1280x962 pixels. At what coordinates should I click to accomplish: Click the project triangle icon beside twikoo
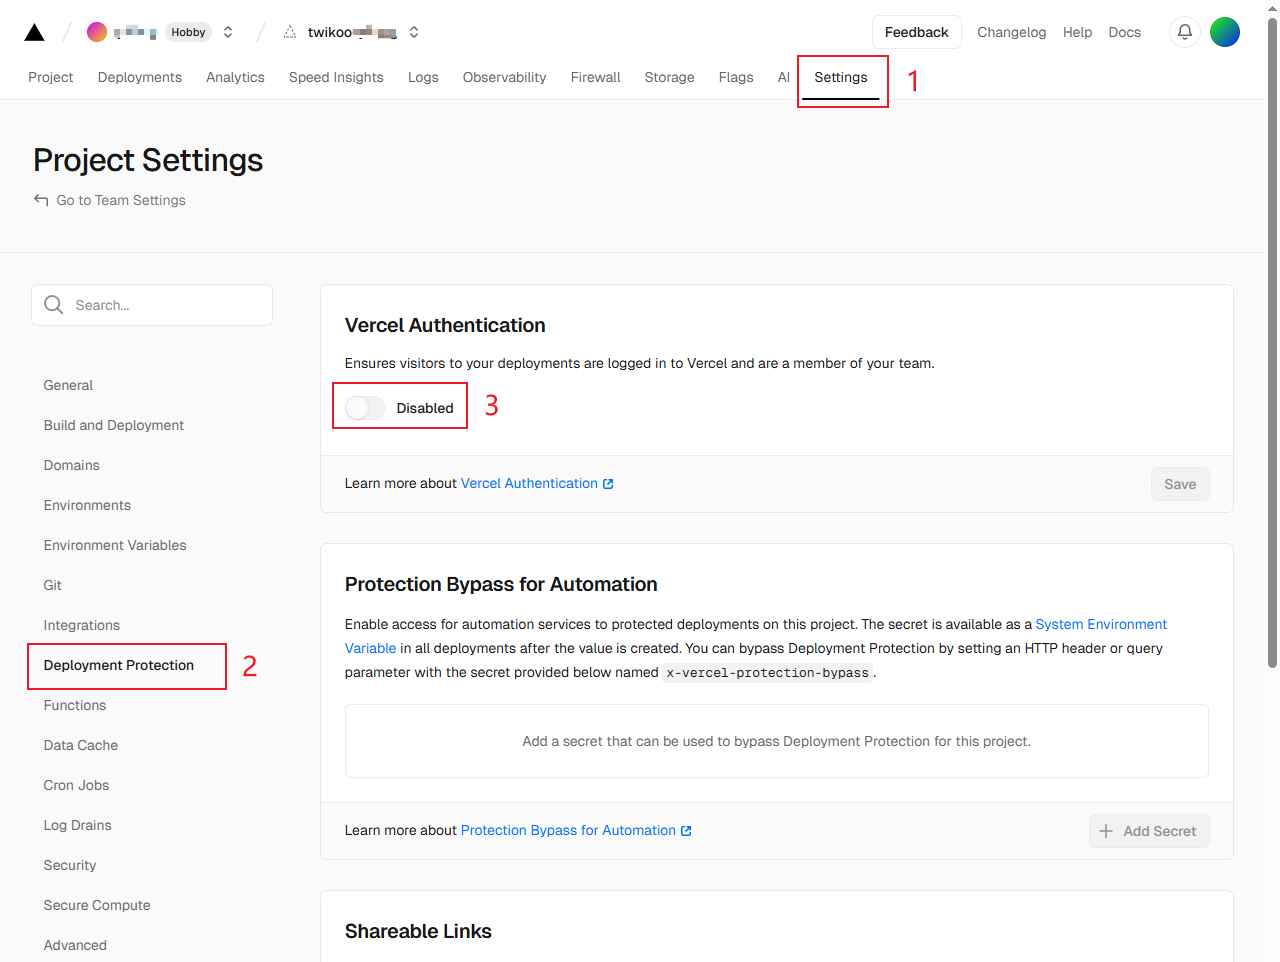(290, 32)
